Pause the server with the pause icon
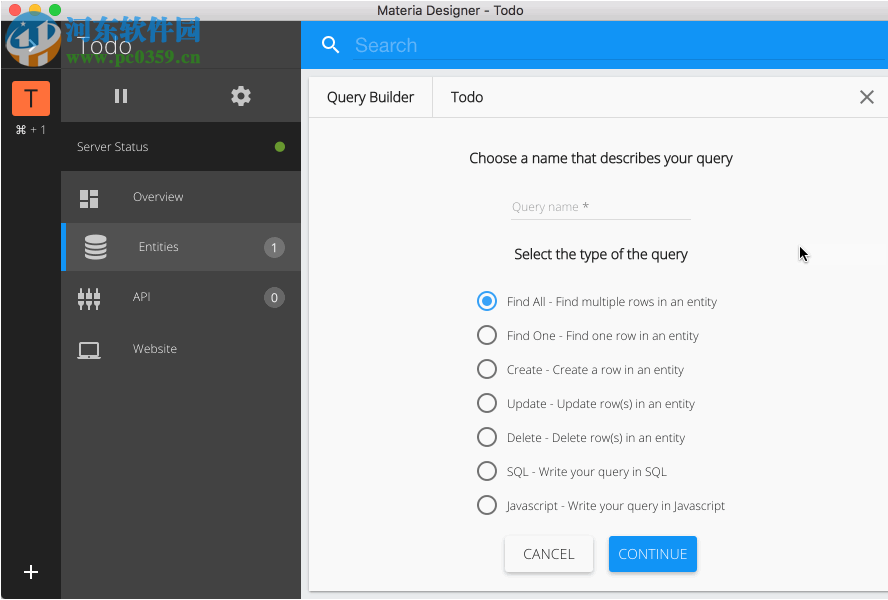Image resolution: width=888 pixels, height=600 pixels. coord(121,96)
